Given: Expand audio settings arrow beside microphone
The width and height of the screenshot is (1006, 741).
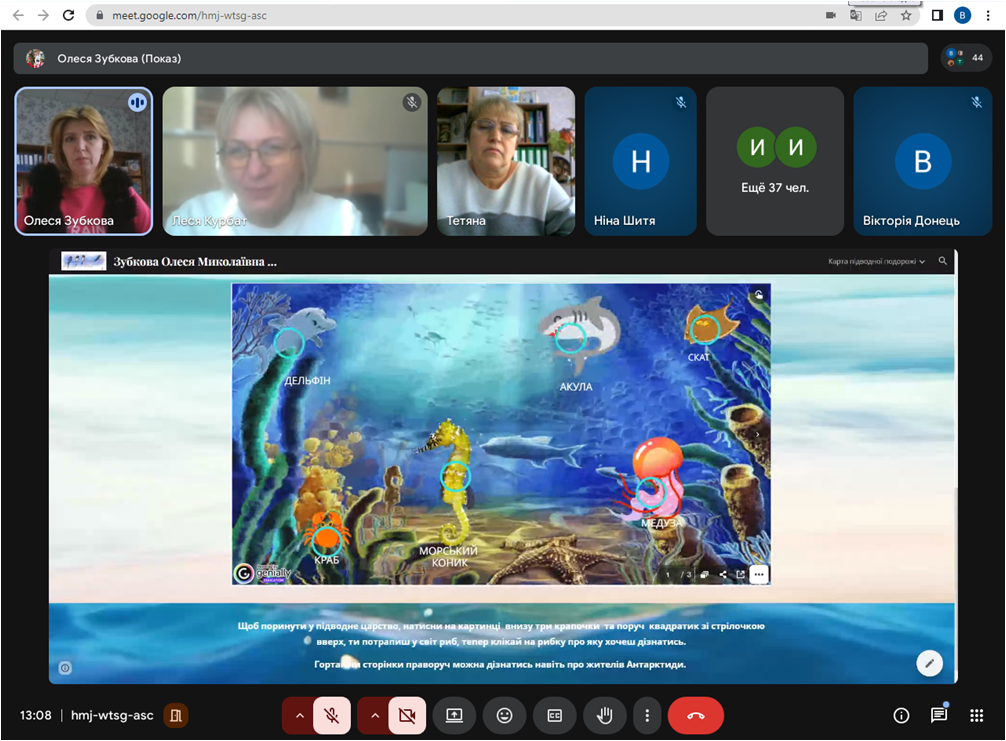Looking at the screenshot, I should [298, 715].
